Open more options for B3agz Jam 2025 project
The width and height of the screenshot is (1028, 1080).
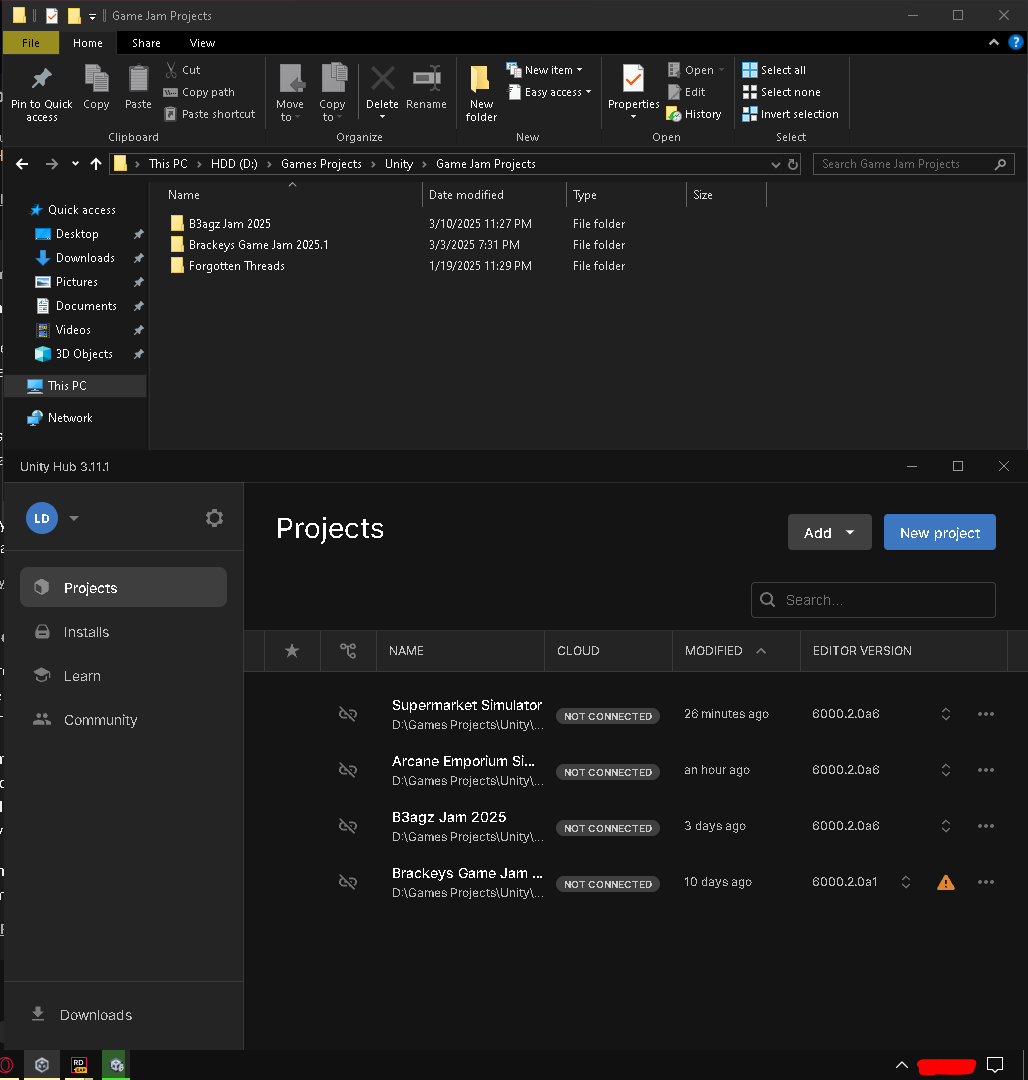(986, 826)
